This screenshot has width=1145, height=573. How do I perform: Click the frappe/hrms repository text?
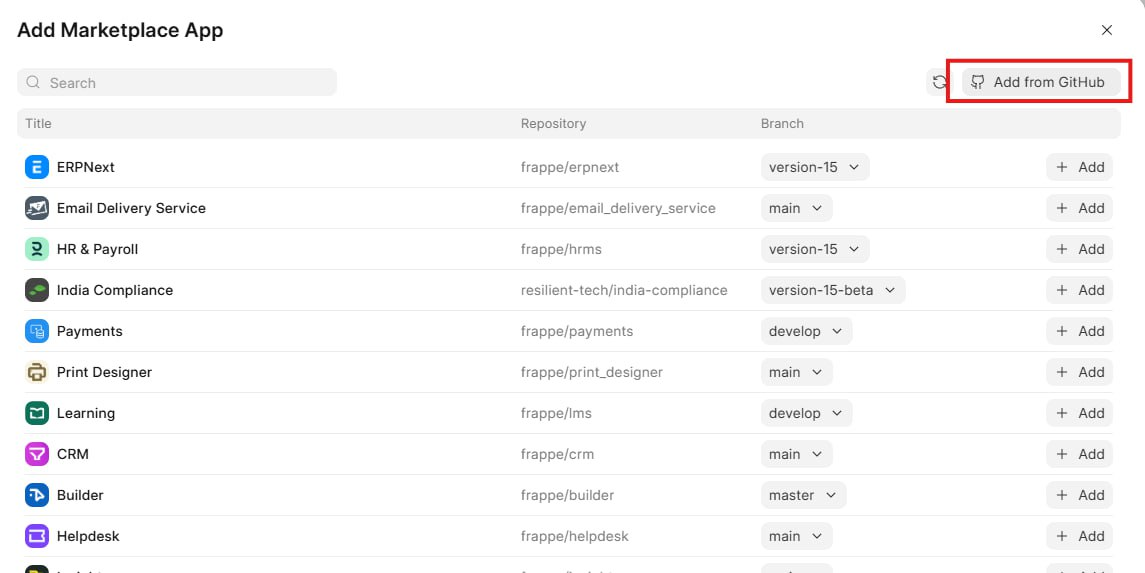point(561,249)
